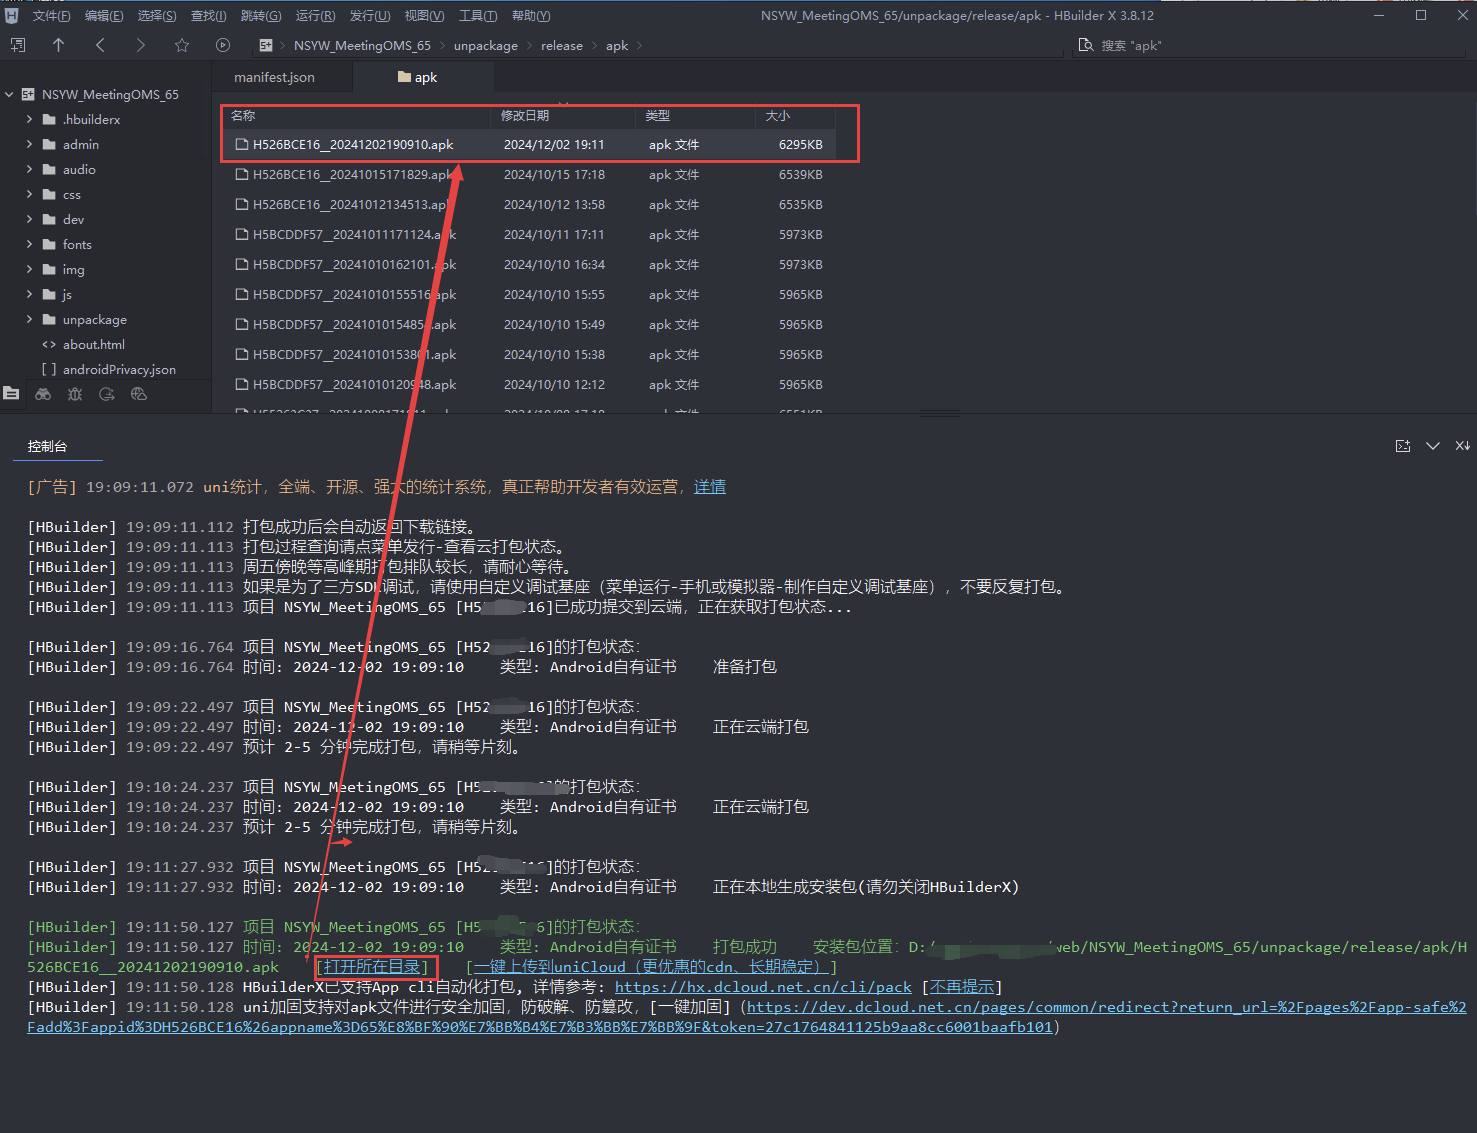Open the uniCloud globe cloud icon
Screen dimensions: 1477x1133
[x=139, y=394]
